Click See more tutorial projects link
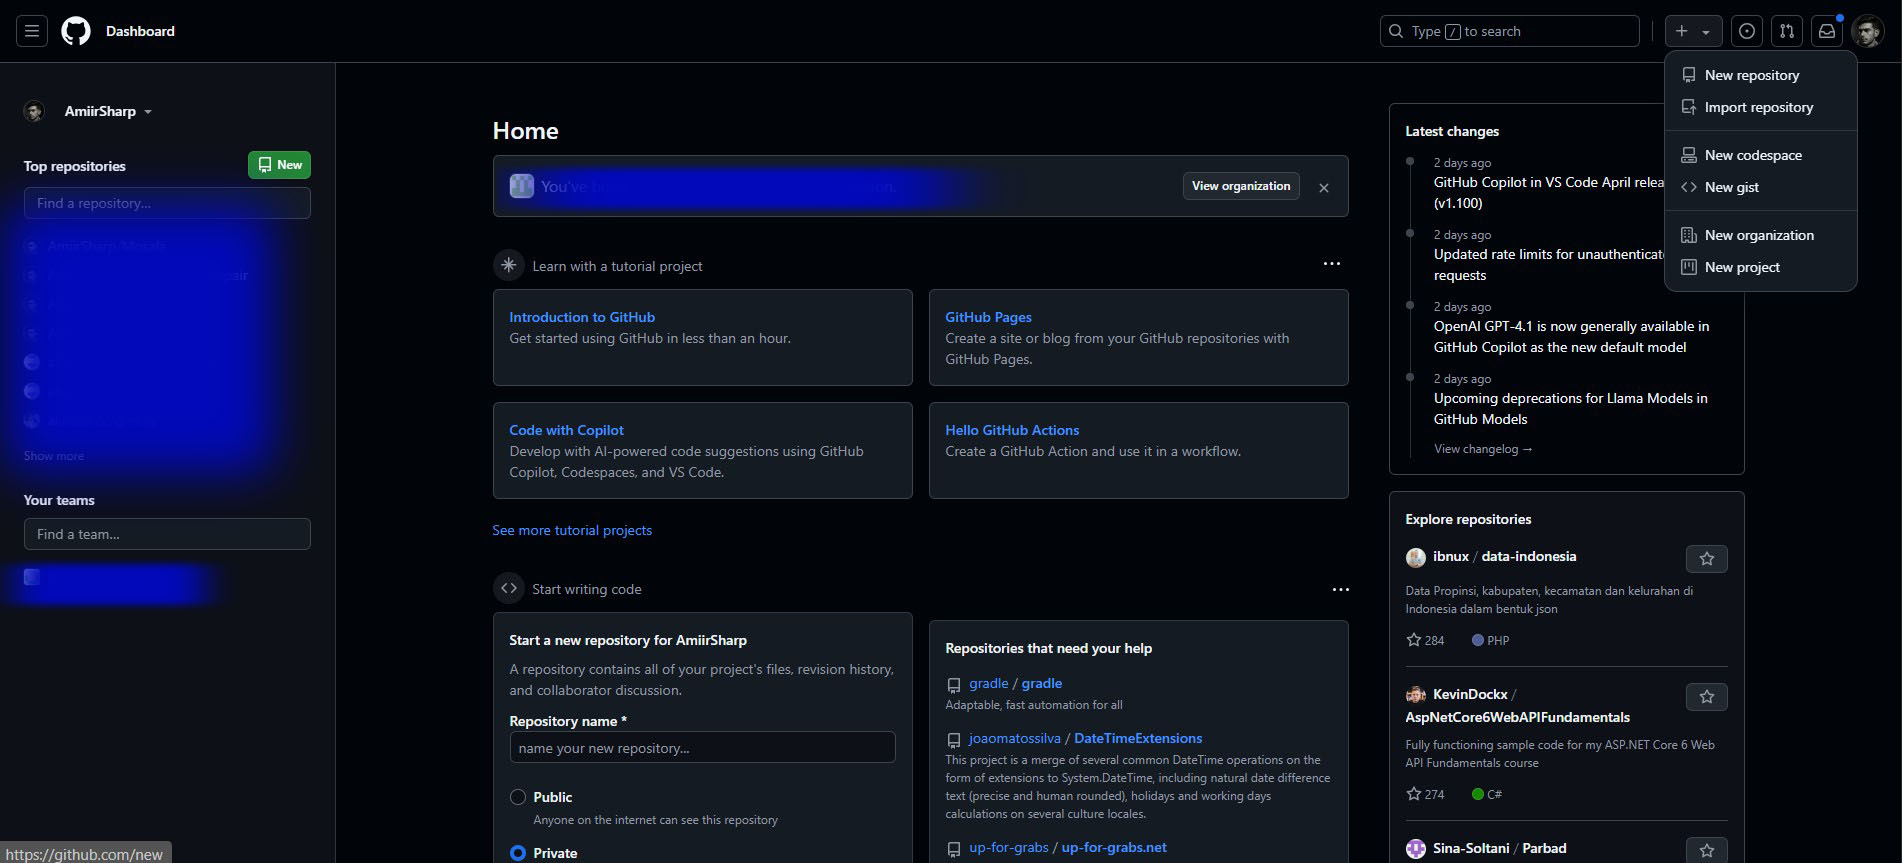Image resolution: width=1902 pixels, height=863 pixels. pos(572,530)
